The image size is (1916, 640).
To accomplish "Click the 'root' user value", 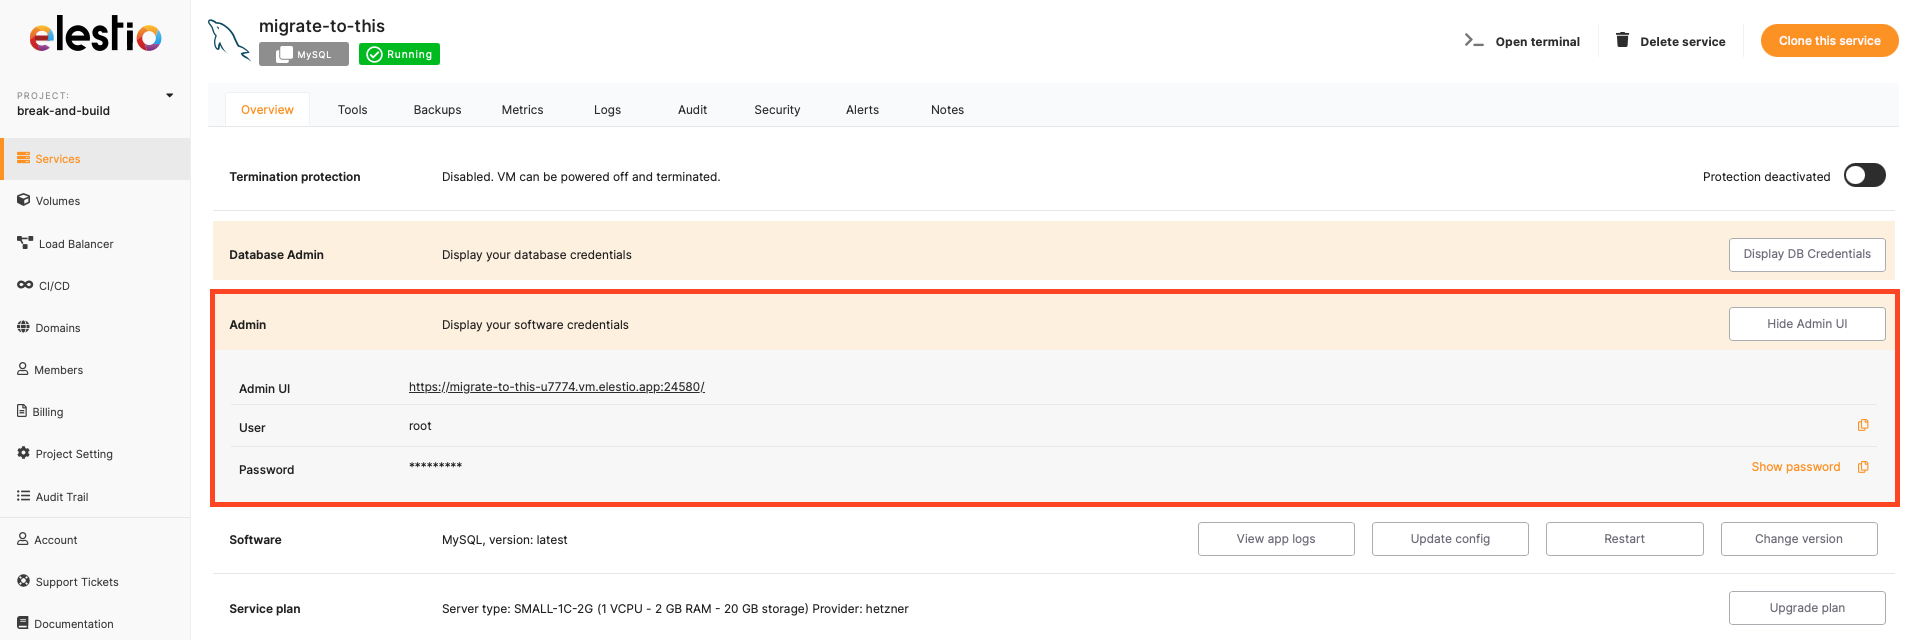I will (x=420, y=426).
